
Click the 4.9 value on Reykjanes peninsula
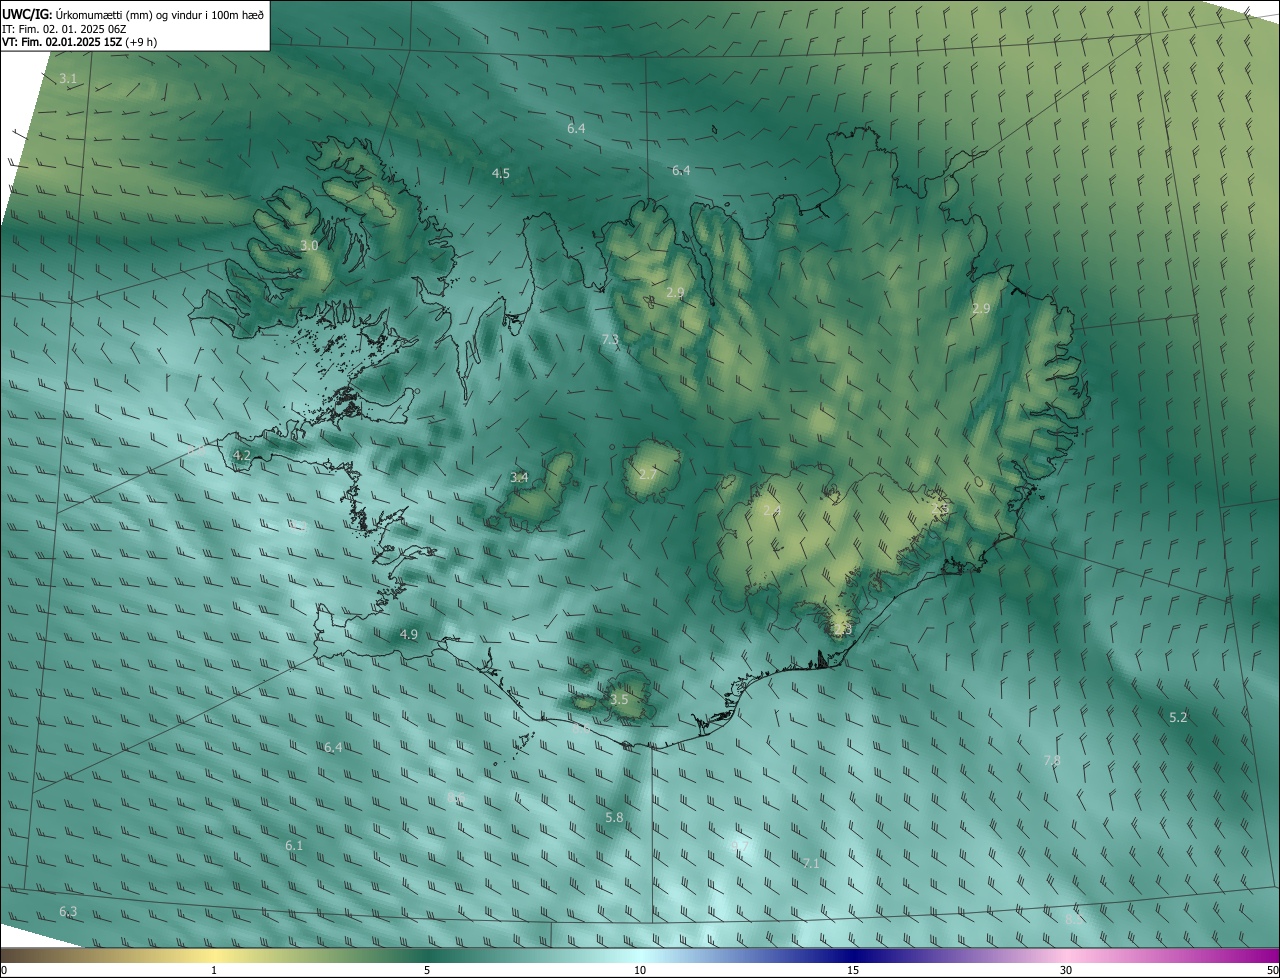pyautogui.click(x=409, y=635)
